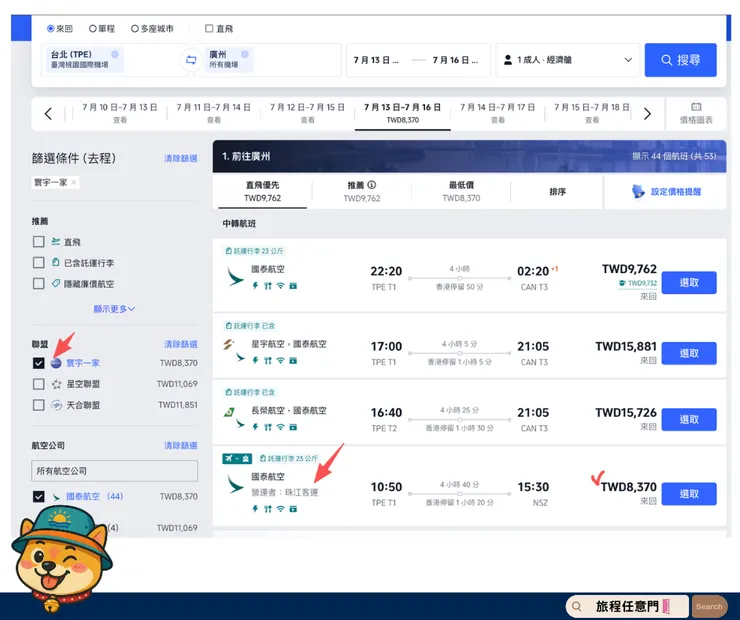The width and height of the screenshot is (740, 620).
Task: Click 清除篩選 beside 篩選條件 heading
Action: pyautogui.click(x=181, y=159)
